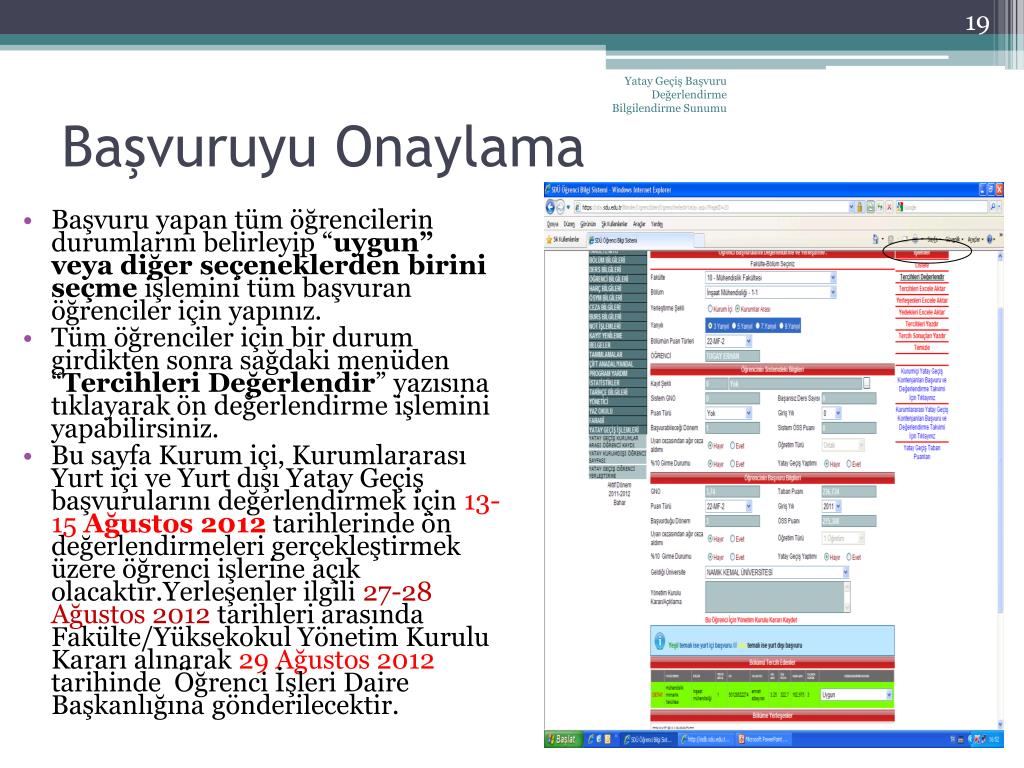Open the address bar history dropdown arrow
The width and height of the screenshot is (1024, 768).
pyautogui.click(x=852, y=207)
